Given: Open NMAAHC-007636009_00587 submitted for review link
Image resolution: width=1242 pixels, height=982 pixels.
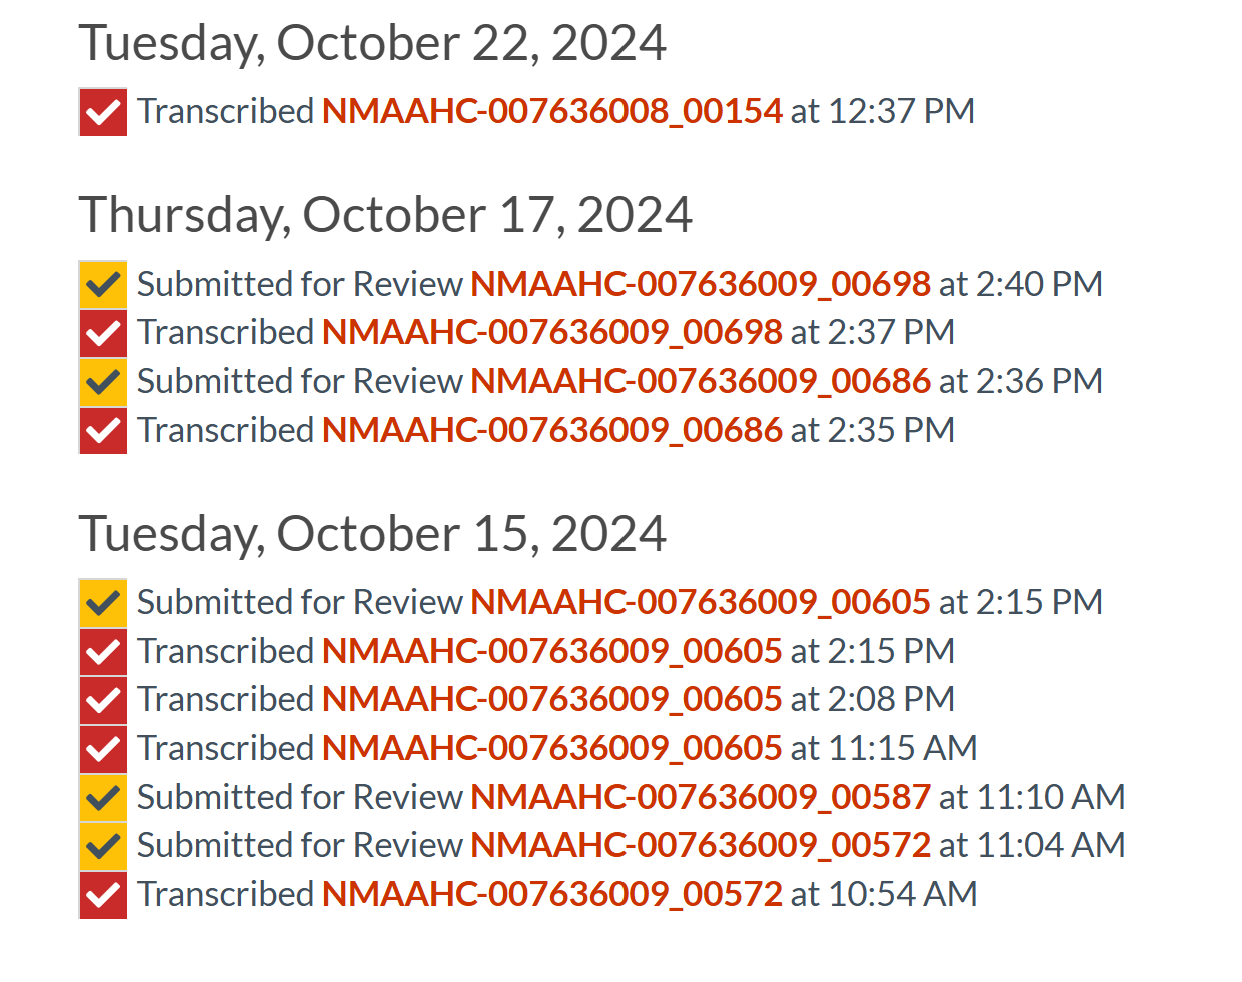Looking at the screenshot, I should [x=700, y=797].
